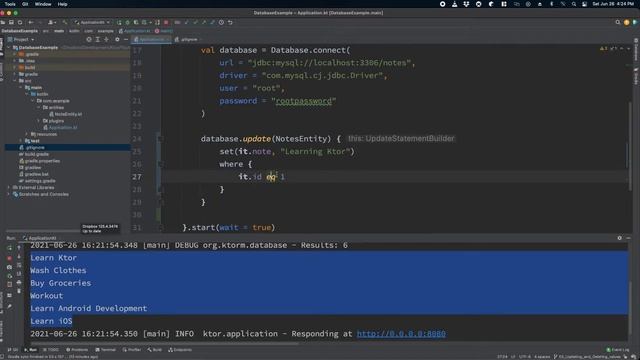Click the Forward navigation arrow
This screenshot has width=640, height=360.
click(40, 22)
